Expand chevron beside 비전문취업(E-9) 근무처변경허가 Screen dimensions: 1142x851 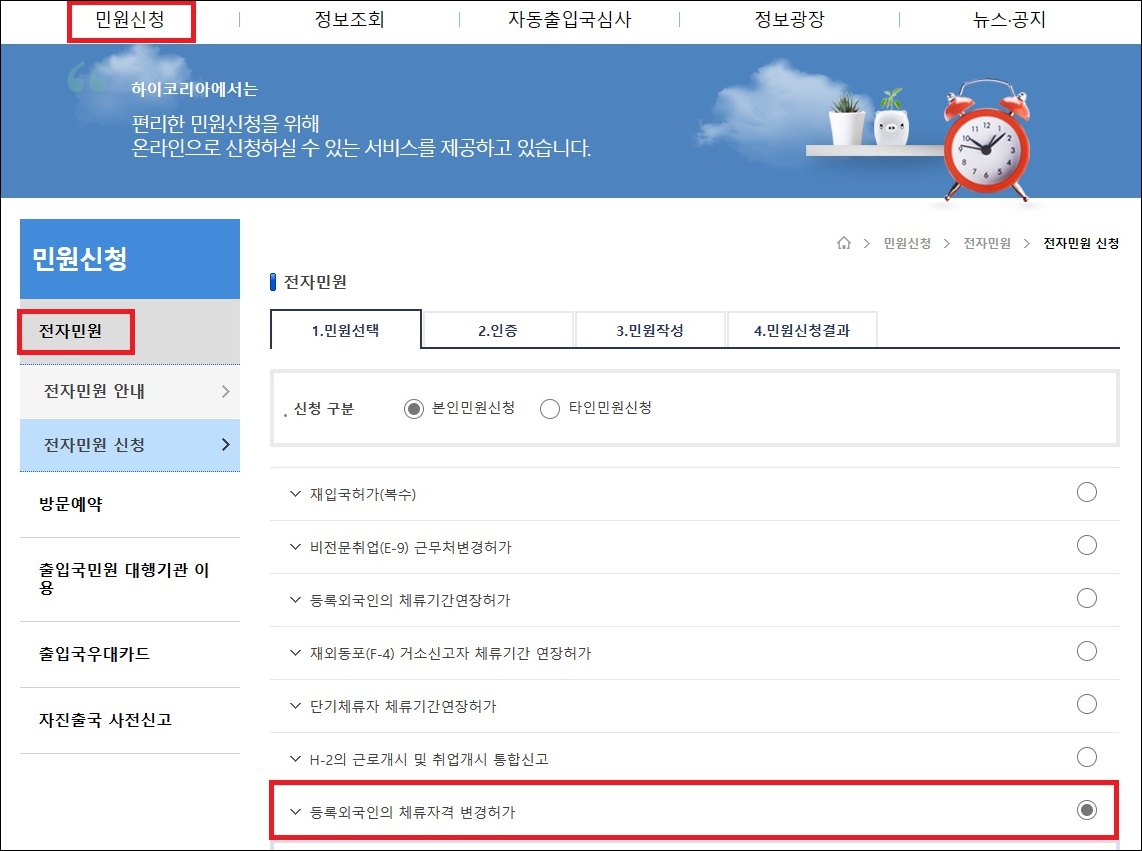coord(295,547)
